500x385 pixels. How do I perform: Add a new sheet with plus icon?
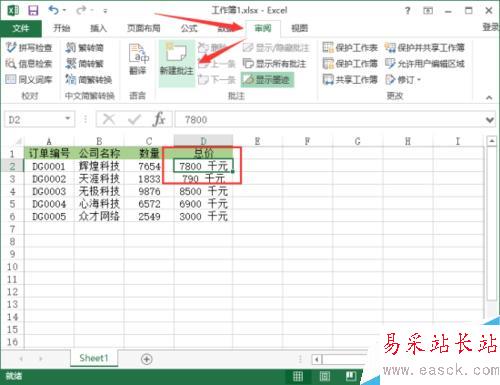147,359
